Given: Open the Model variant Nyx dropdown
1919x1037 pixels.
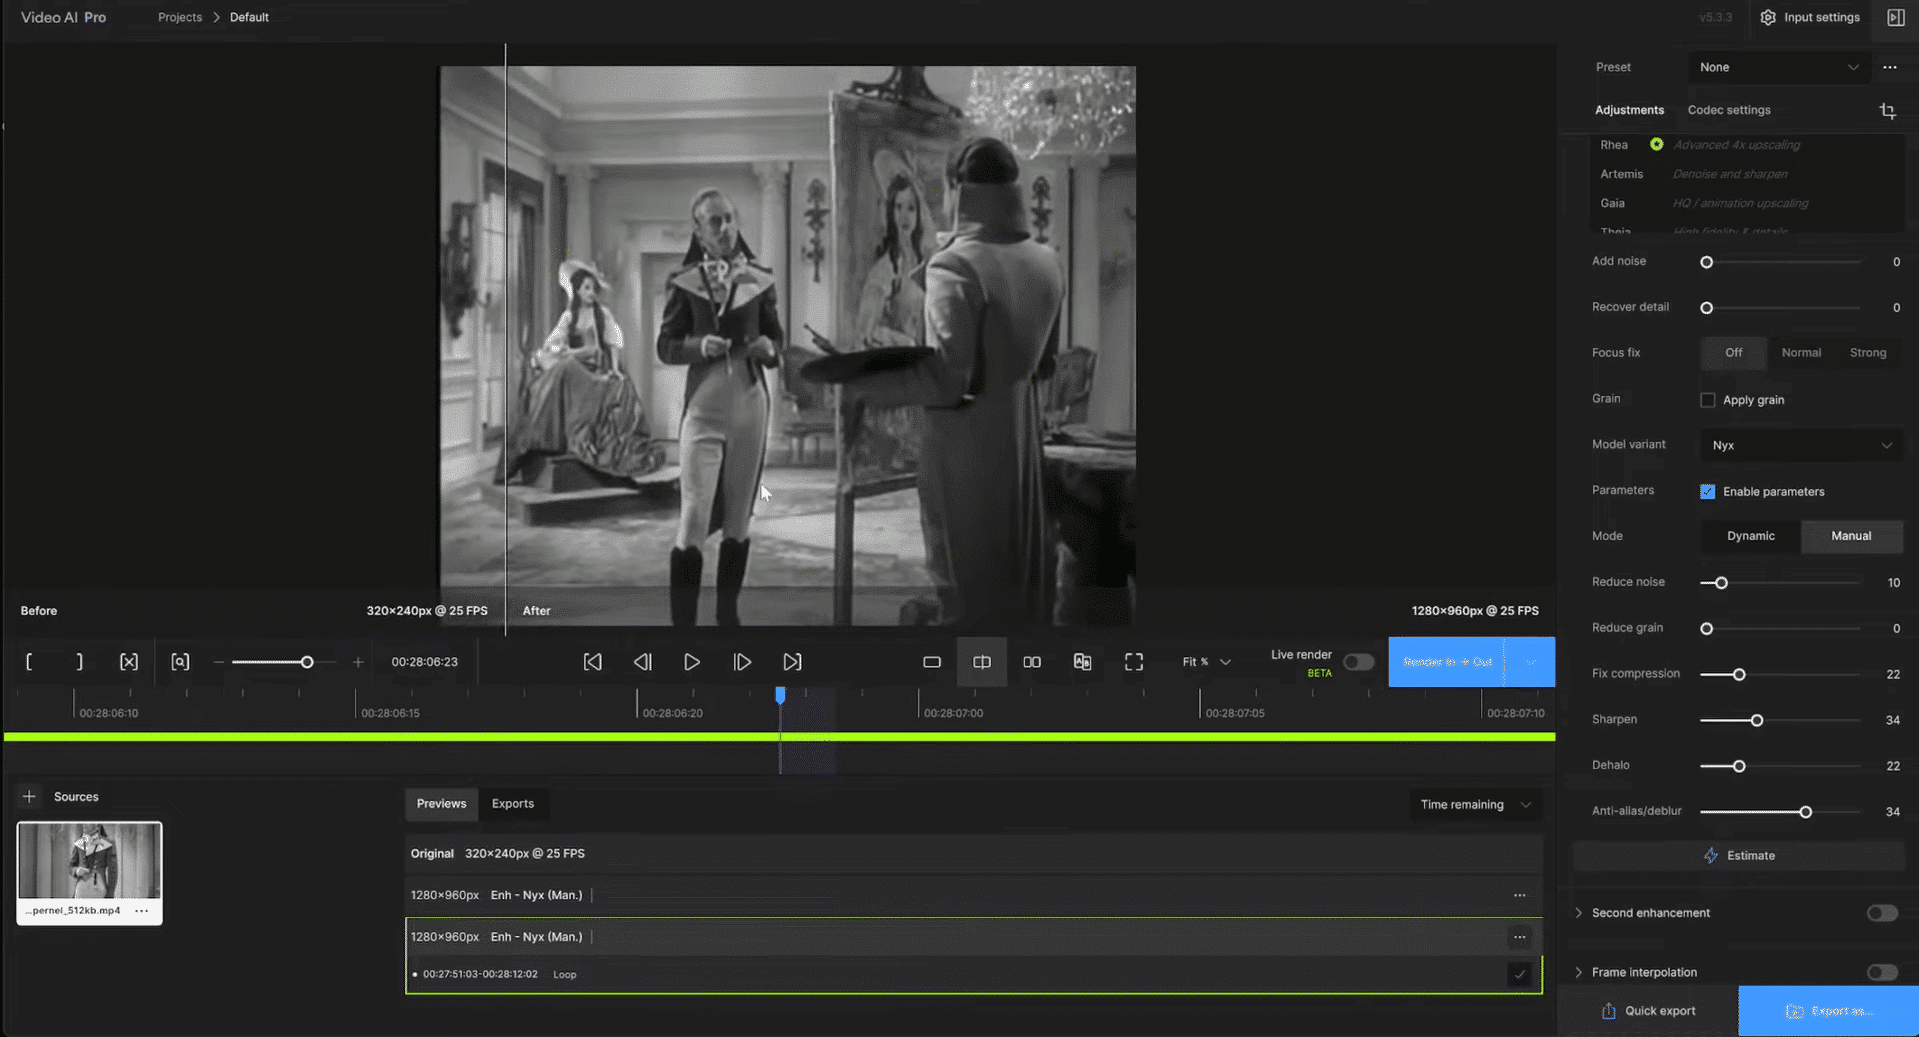Looking at the screenshot, I should [x=1800, y=445].
